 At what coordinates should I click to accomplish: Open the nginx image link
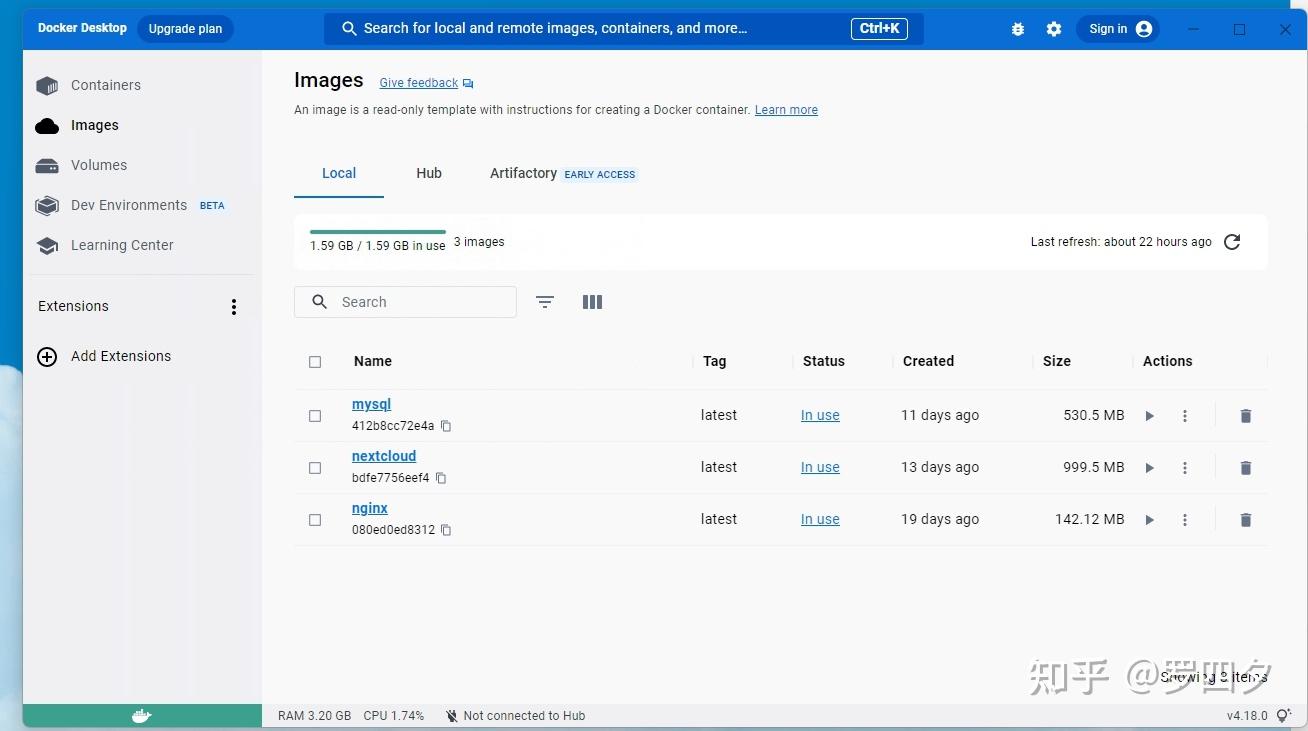pos(370,509)
